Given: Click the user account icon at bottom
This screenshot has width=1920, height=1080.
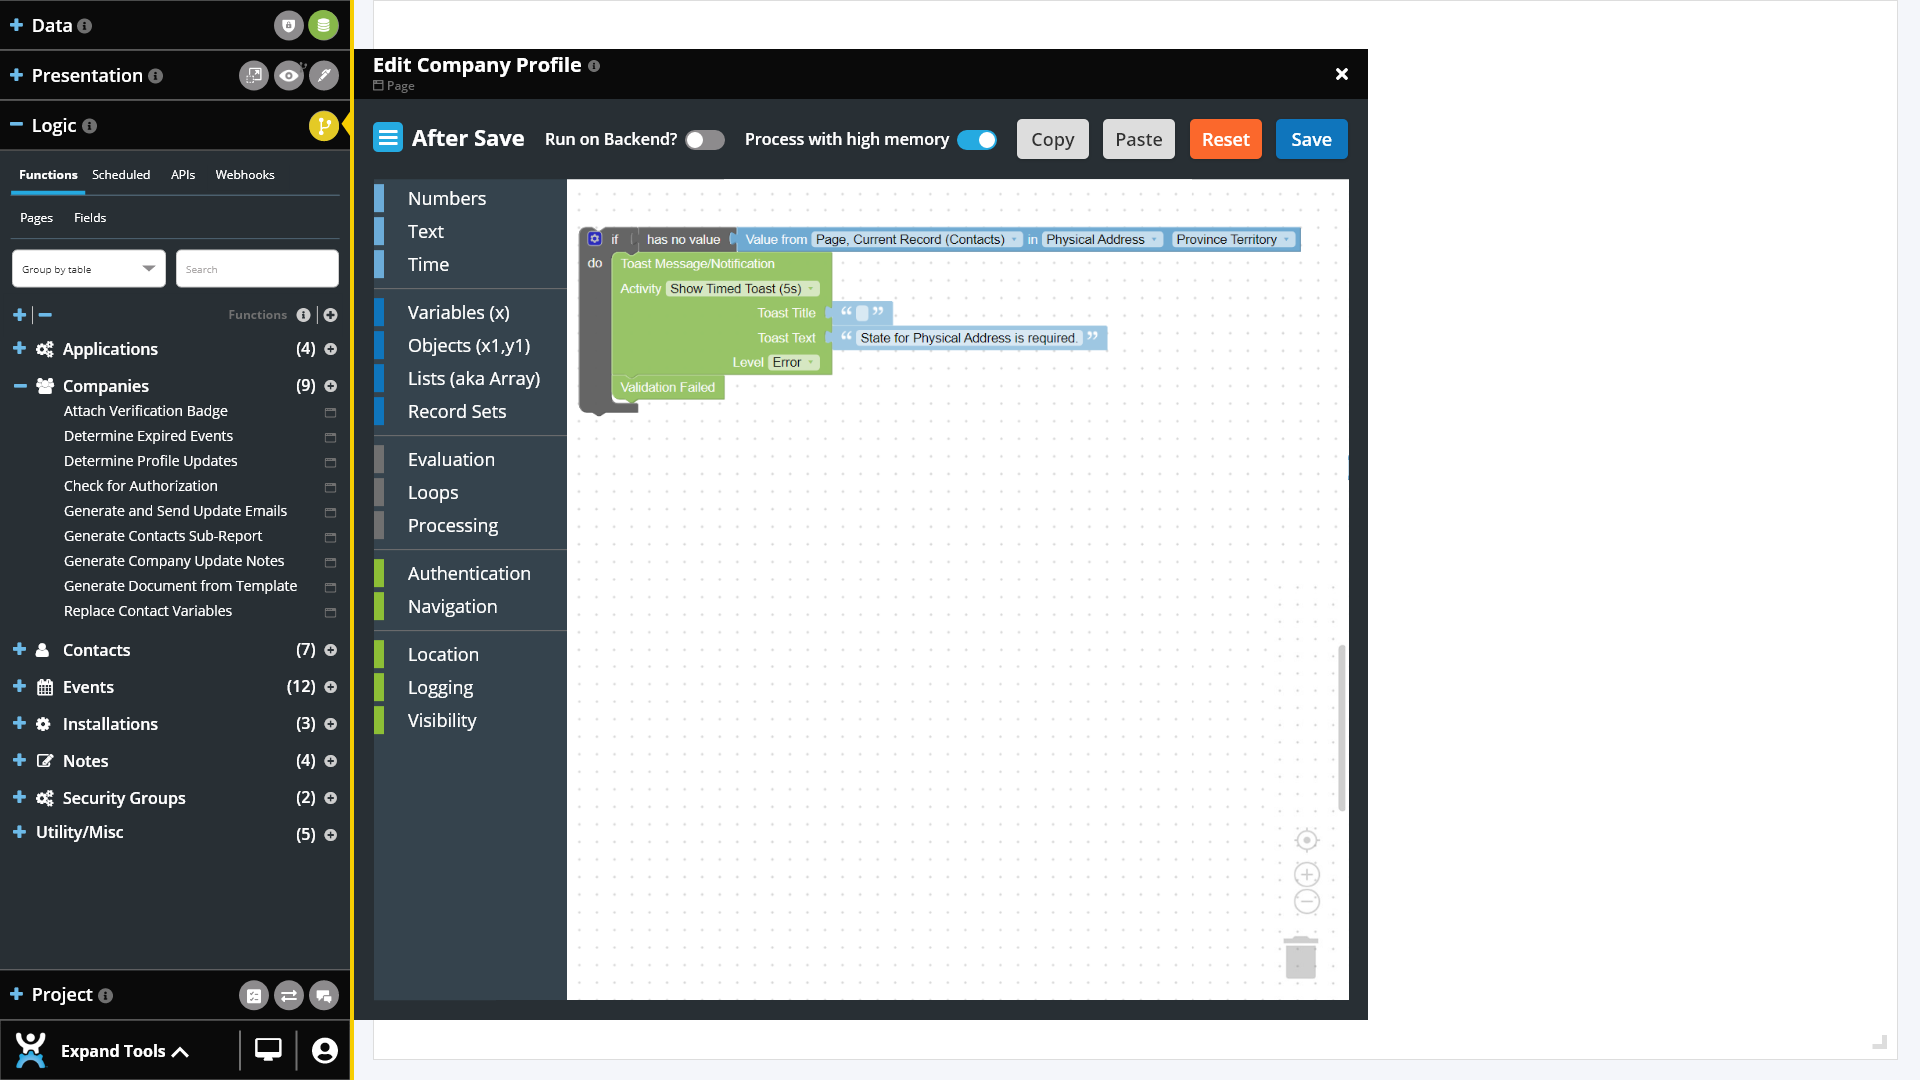Looking at the screenshot, I should [x=324, y=1050].
